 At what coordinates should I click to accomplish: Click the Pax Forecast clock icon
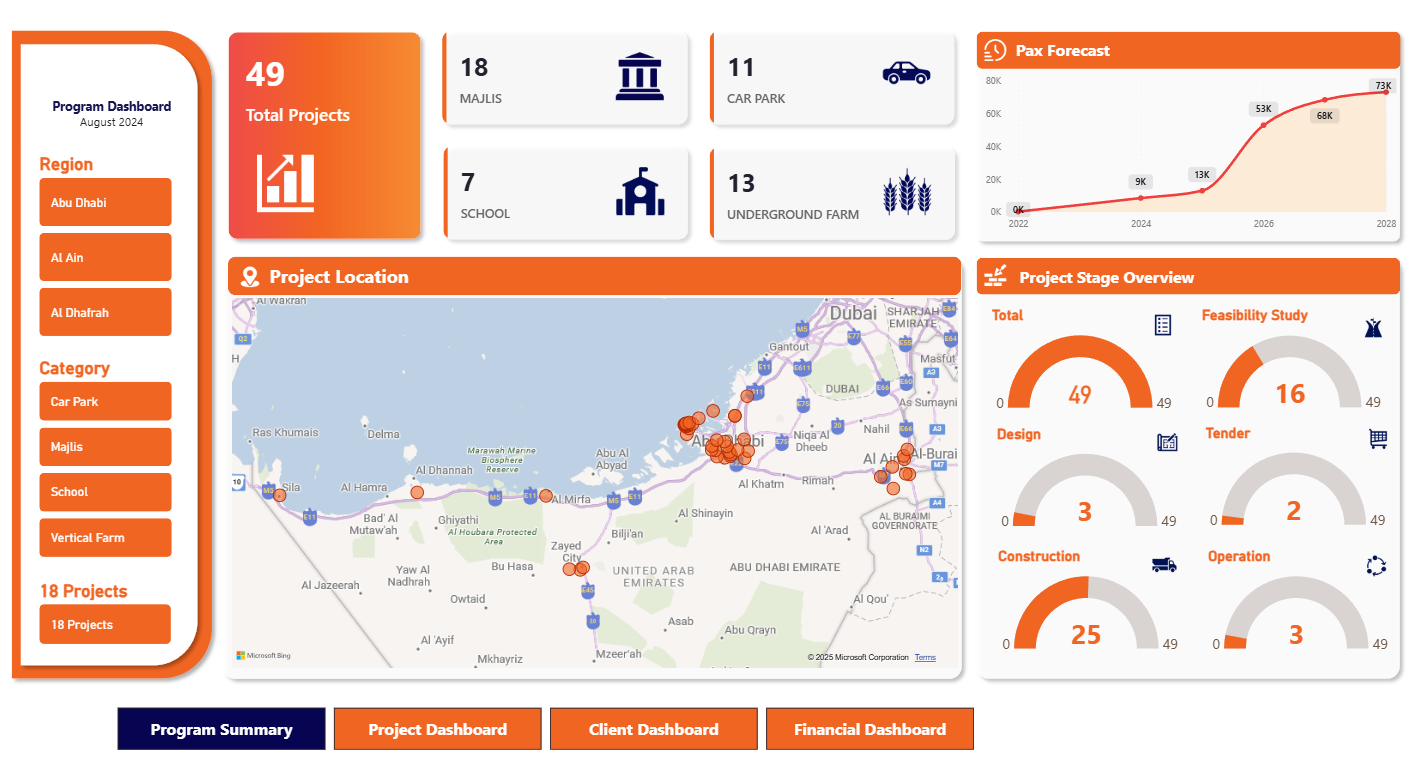(x=995, y=51)
